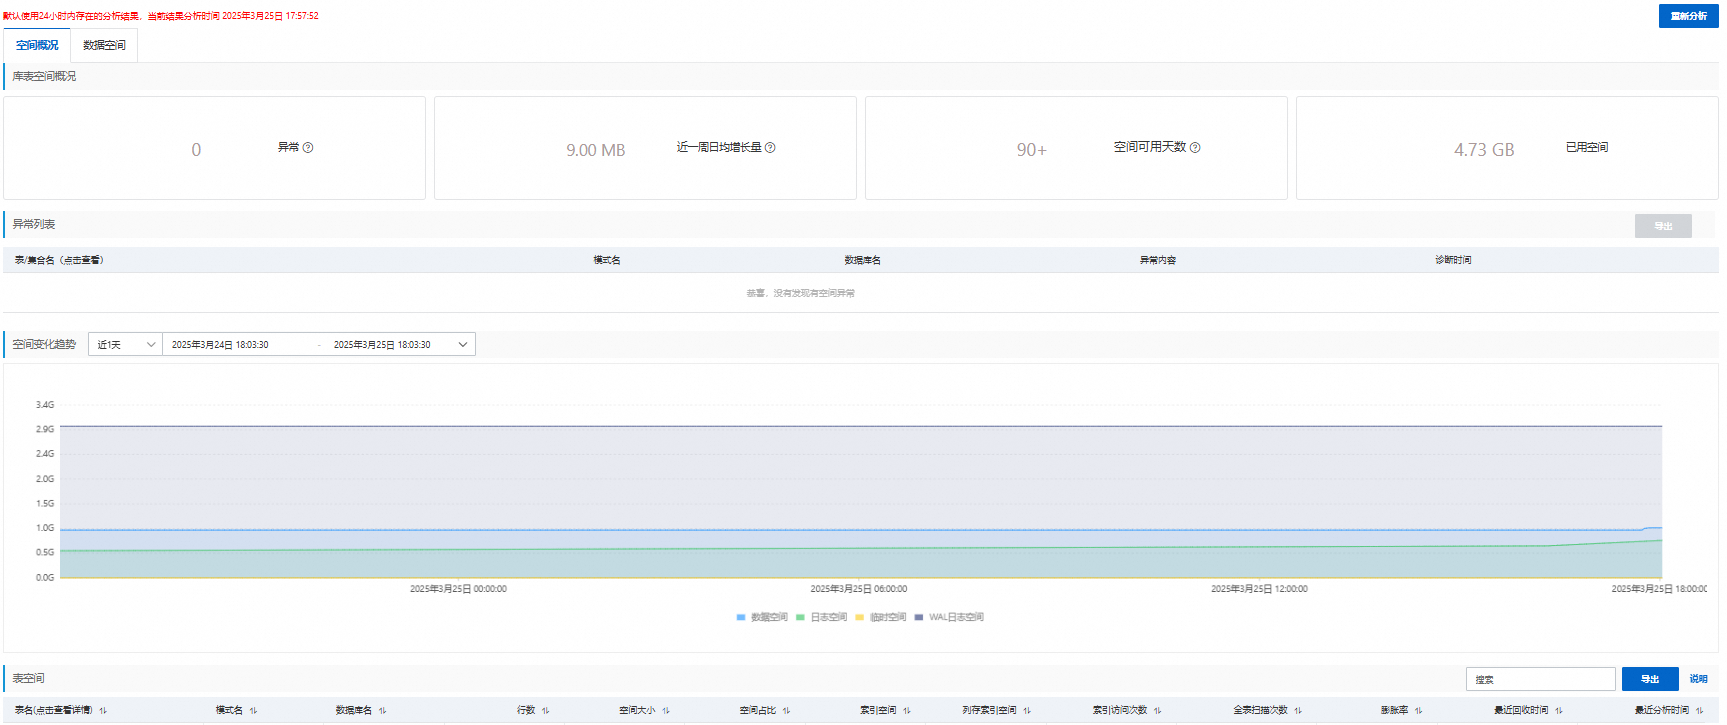Sort by 索引空间 using its sort icon
Viewport: 1727px width, 725px height.
point(906,711)
